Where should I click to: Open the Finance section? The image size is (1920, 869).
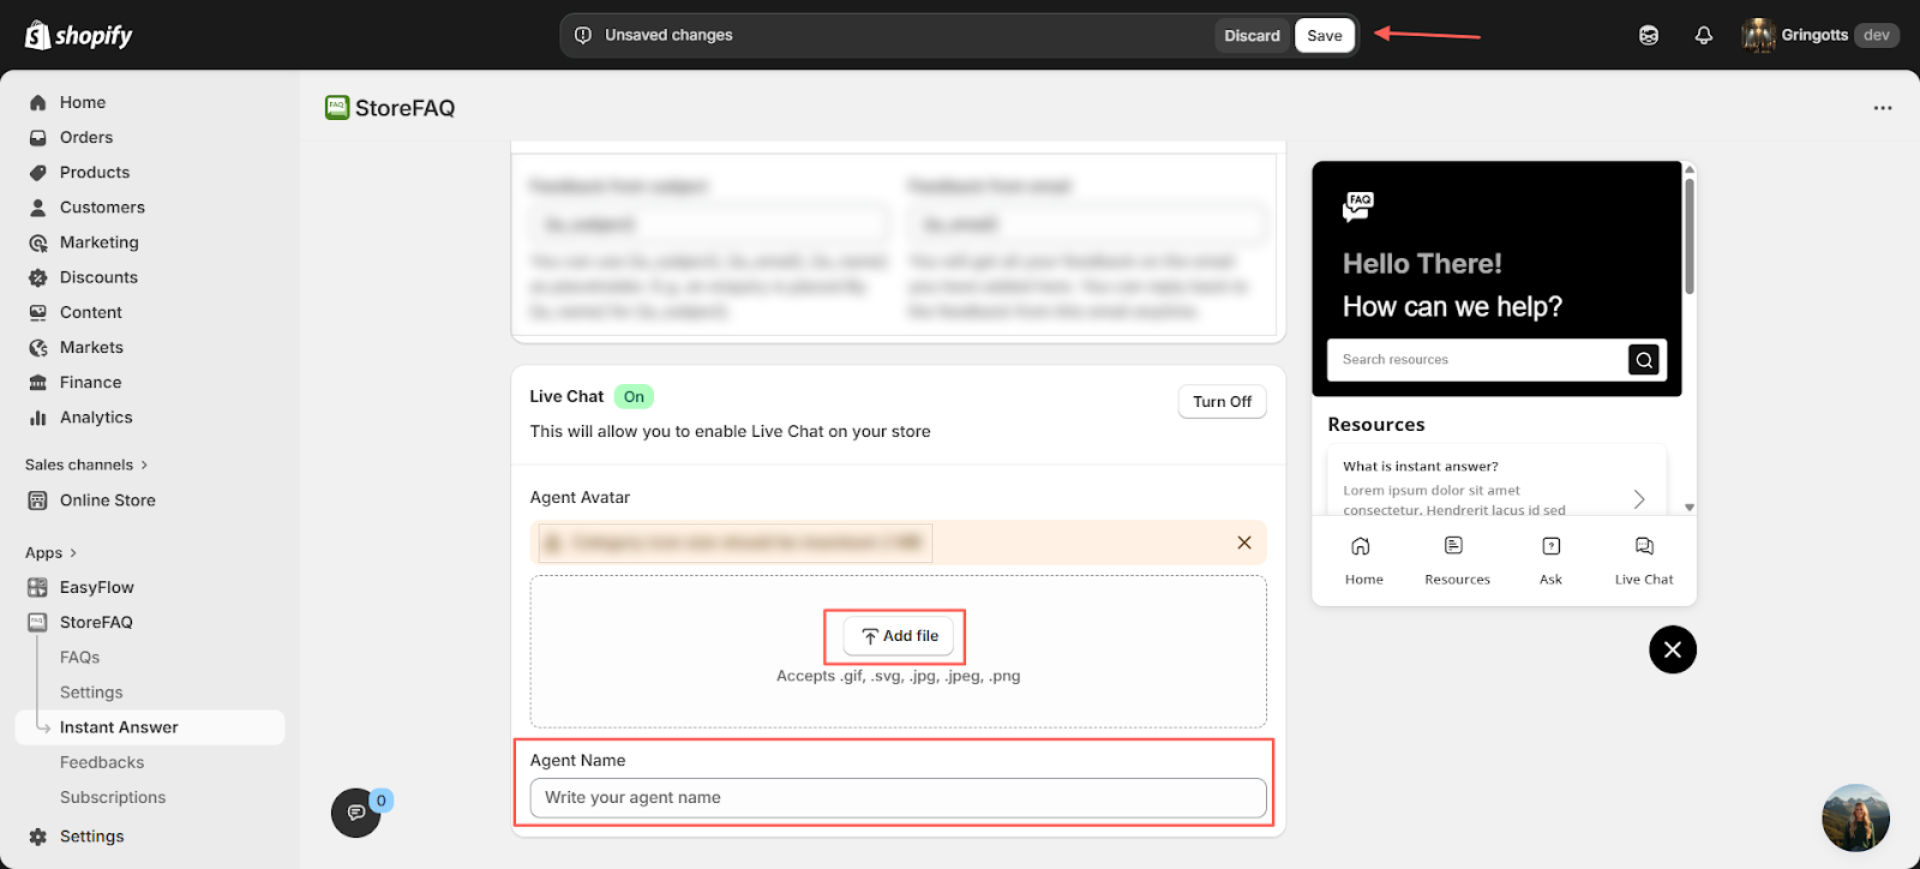(x=90, y=382)
